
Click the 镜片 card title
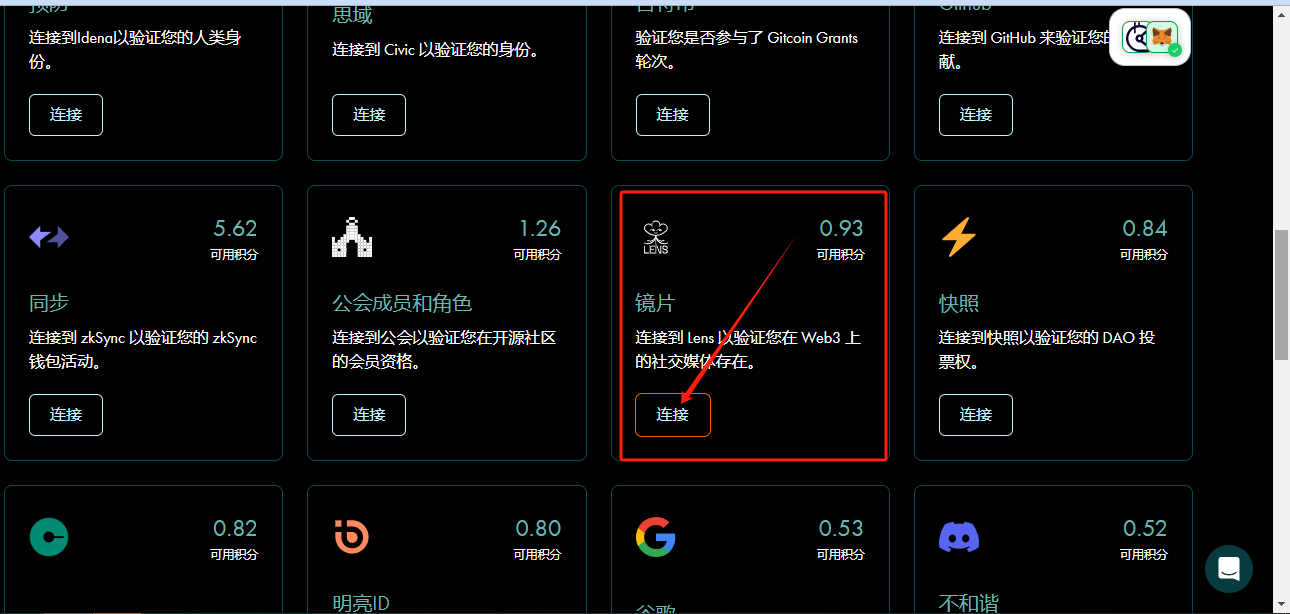click(655, 303)
